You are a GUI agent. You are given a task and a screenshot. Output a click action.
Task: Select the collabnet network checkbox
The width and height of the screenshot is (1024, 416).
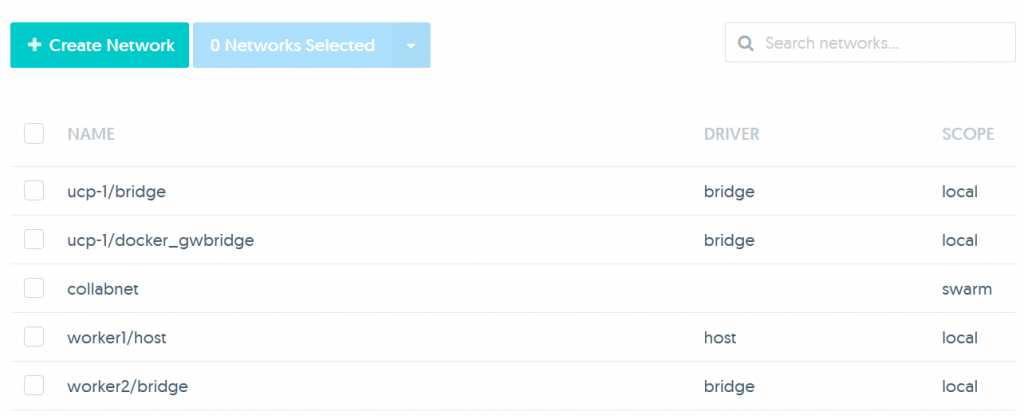pyautogui.click(x=34, y=288)
